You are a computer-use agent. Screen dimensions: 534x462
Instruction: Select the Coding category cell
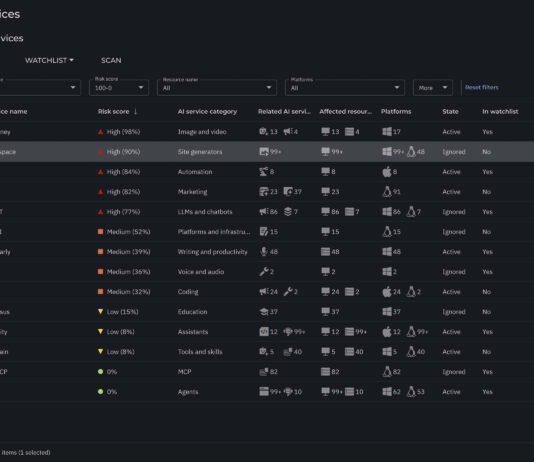pyautogui.click(x=188, y=292)
